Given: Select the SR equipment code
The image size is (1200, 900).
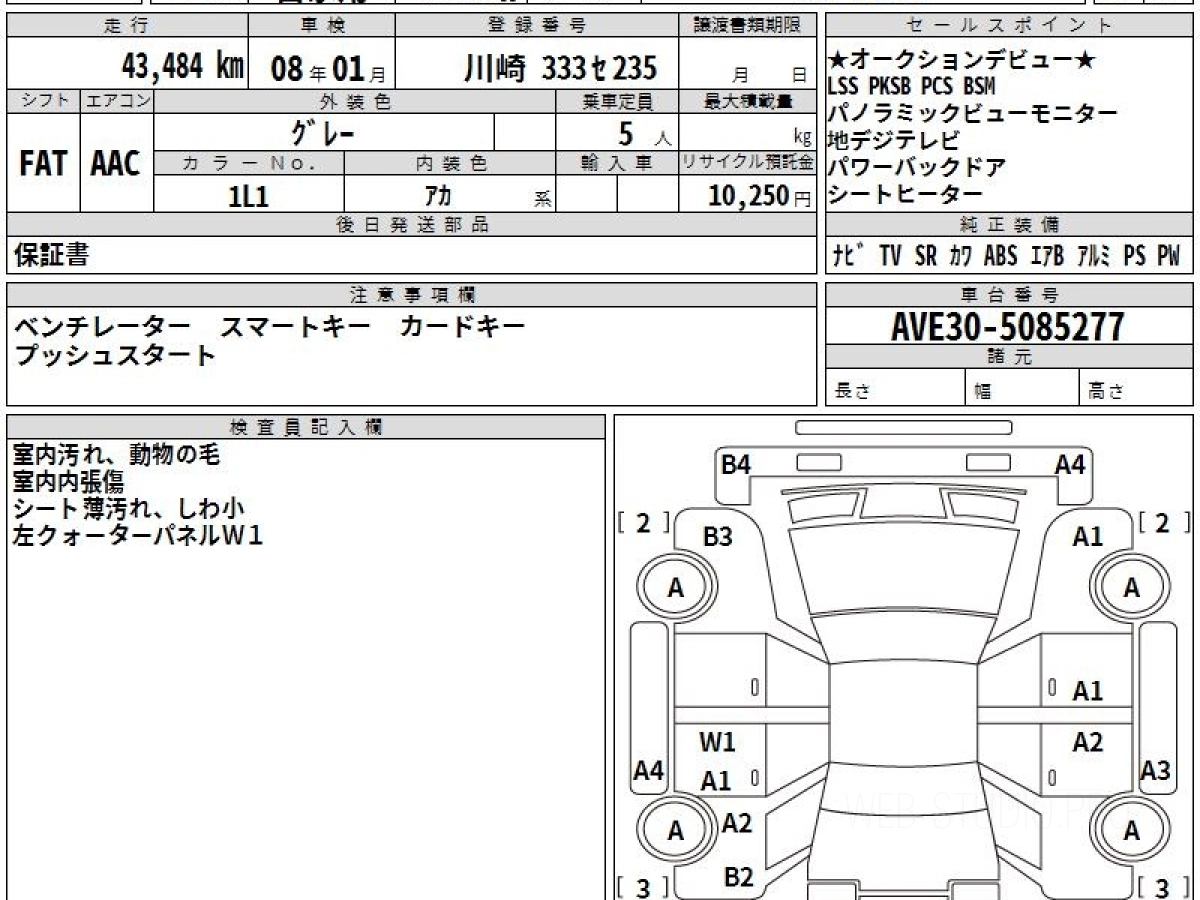Looking at the screenshot, I should tap(925, 255).
